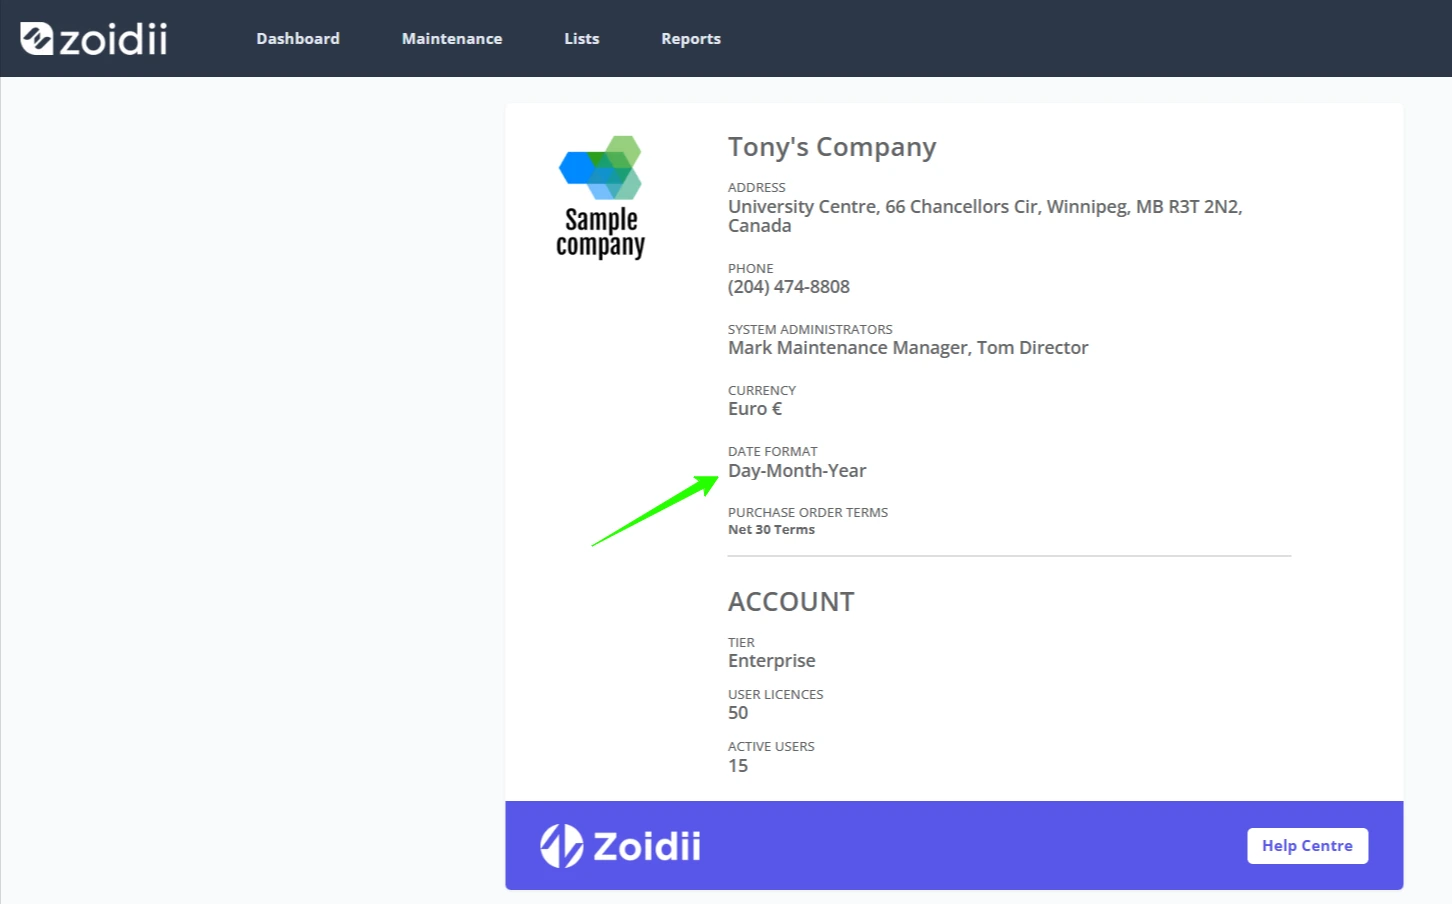Click the Enterprise tier value
This screenshot has width=1452, height=904.
click(x=772, y=661)
